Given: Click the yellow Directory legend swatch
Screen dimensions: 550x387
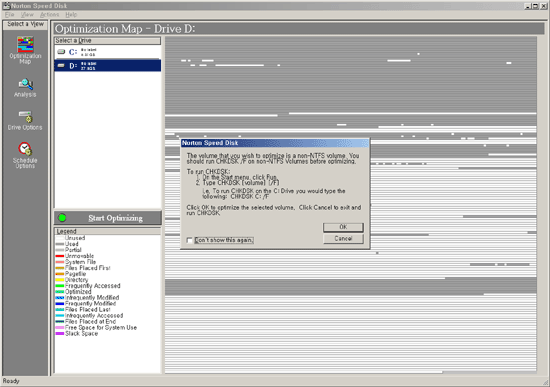Looking at the screenshot, I should 60,280.
